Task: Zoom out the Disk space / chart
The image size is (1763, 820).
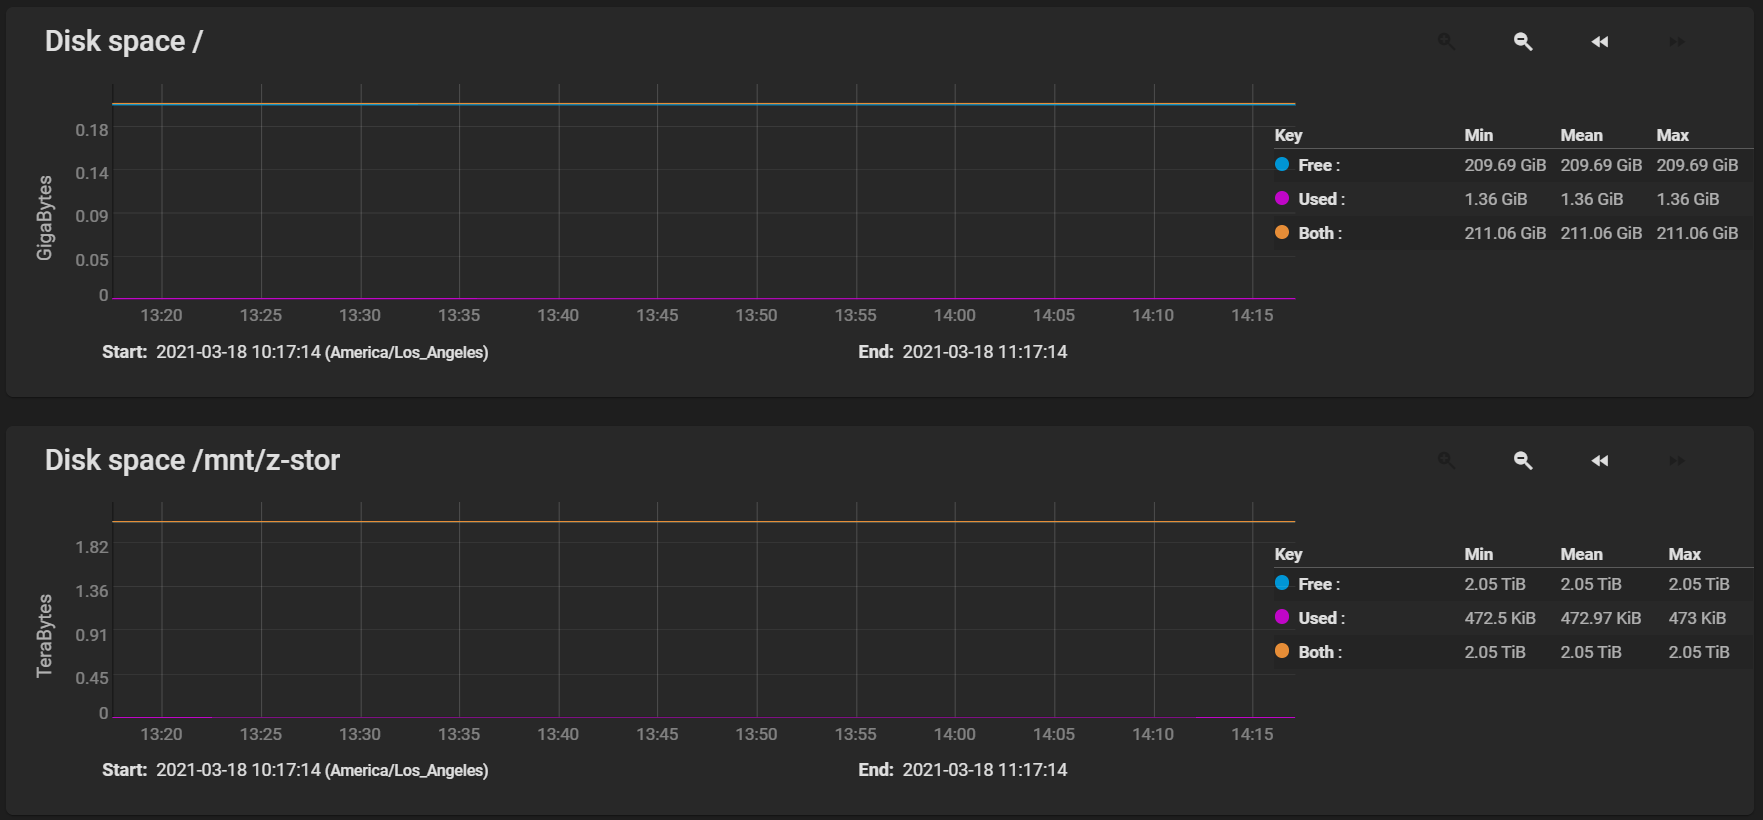Action: coord(1523,41)
